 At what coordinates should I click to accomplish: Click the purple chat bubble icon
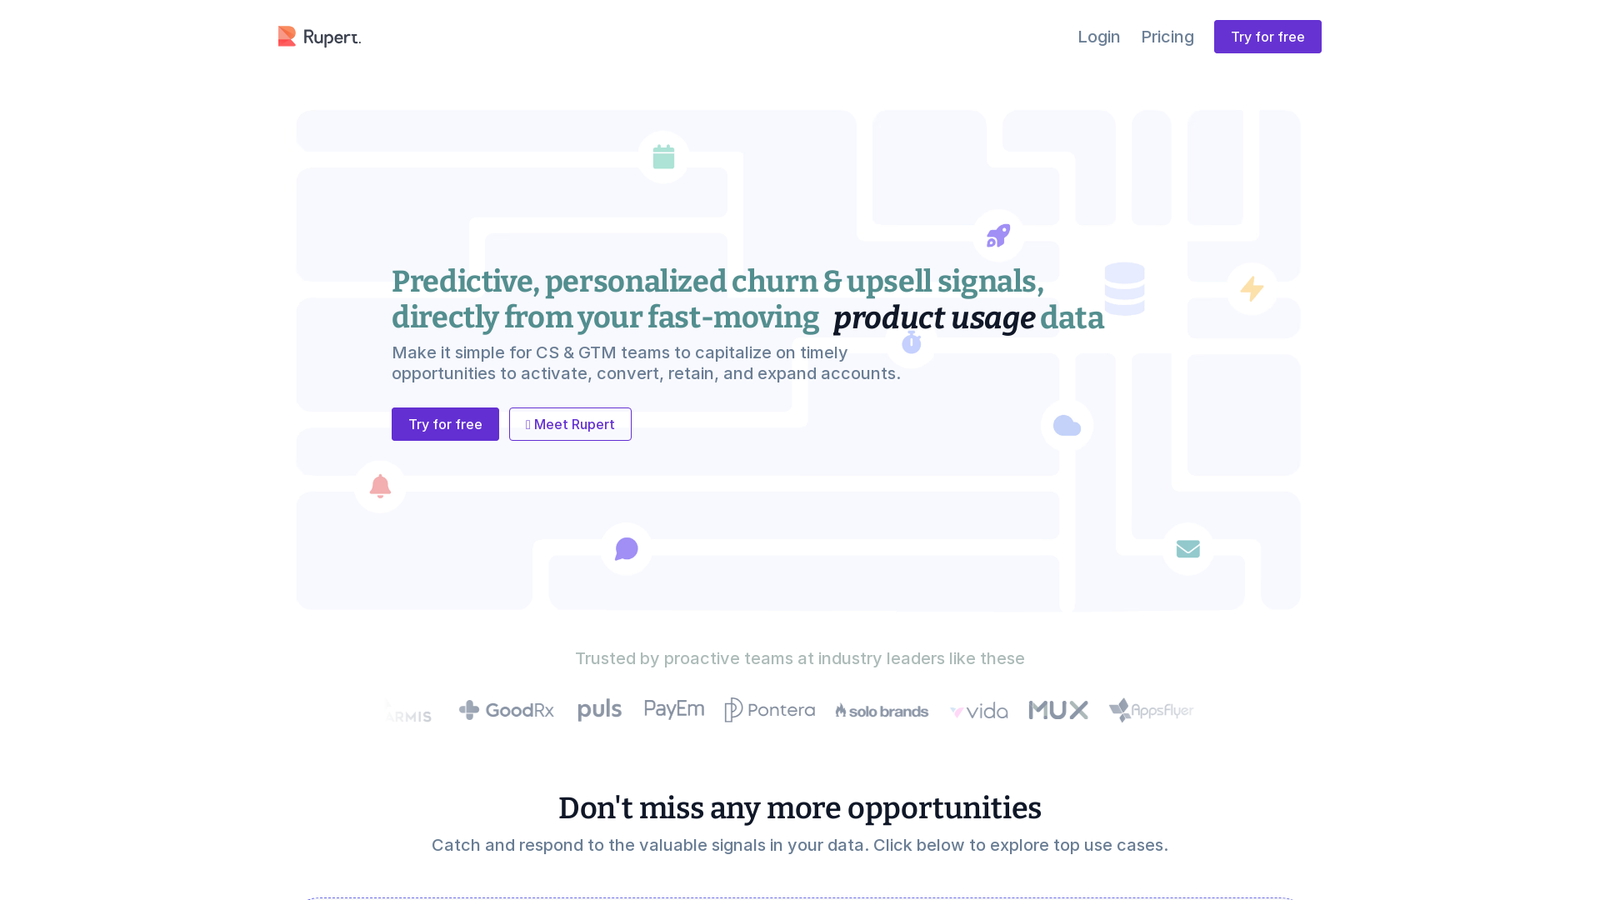coord(626,549)
